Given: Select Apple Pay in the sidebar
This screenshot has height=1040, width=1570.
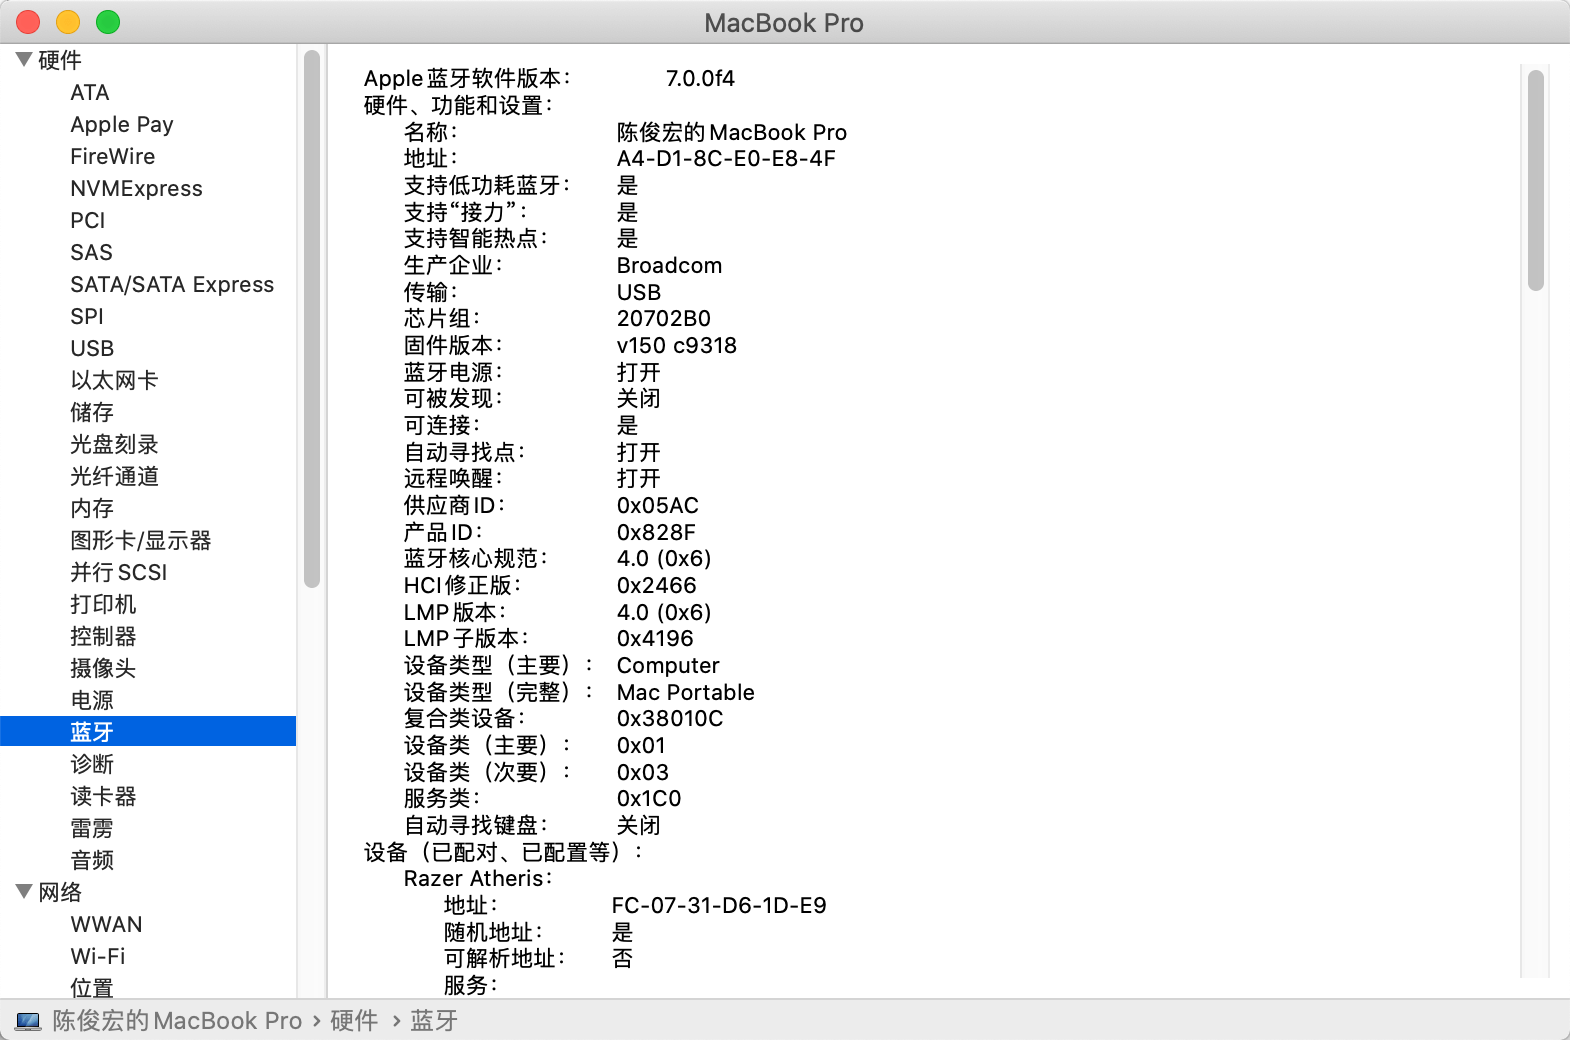Looking at the screenshot, I should tap(122, 125).
